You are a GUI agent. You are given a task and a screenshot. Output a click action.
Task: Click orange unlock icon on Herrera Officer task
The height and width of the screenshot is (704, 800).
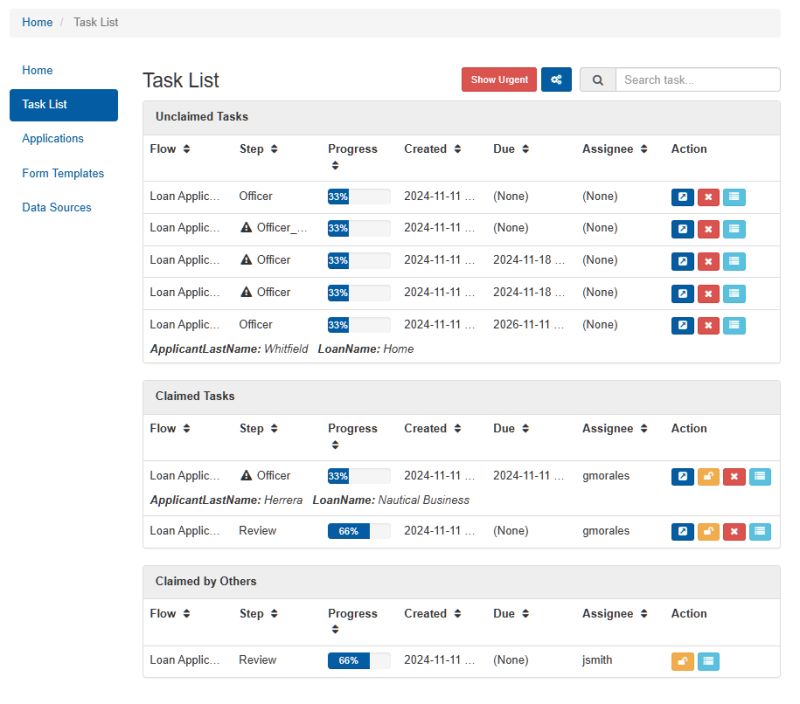click(708, 476)
